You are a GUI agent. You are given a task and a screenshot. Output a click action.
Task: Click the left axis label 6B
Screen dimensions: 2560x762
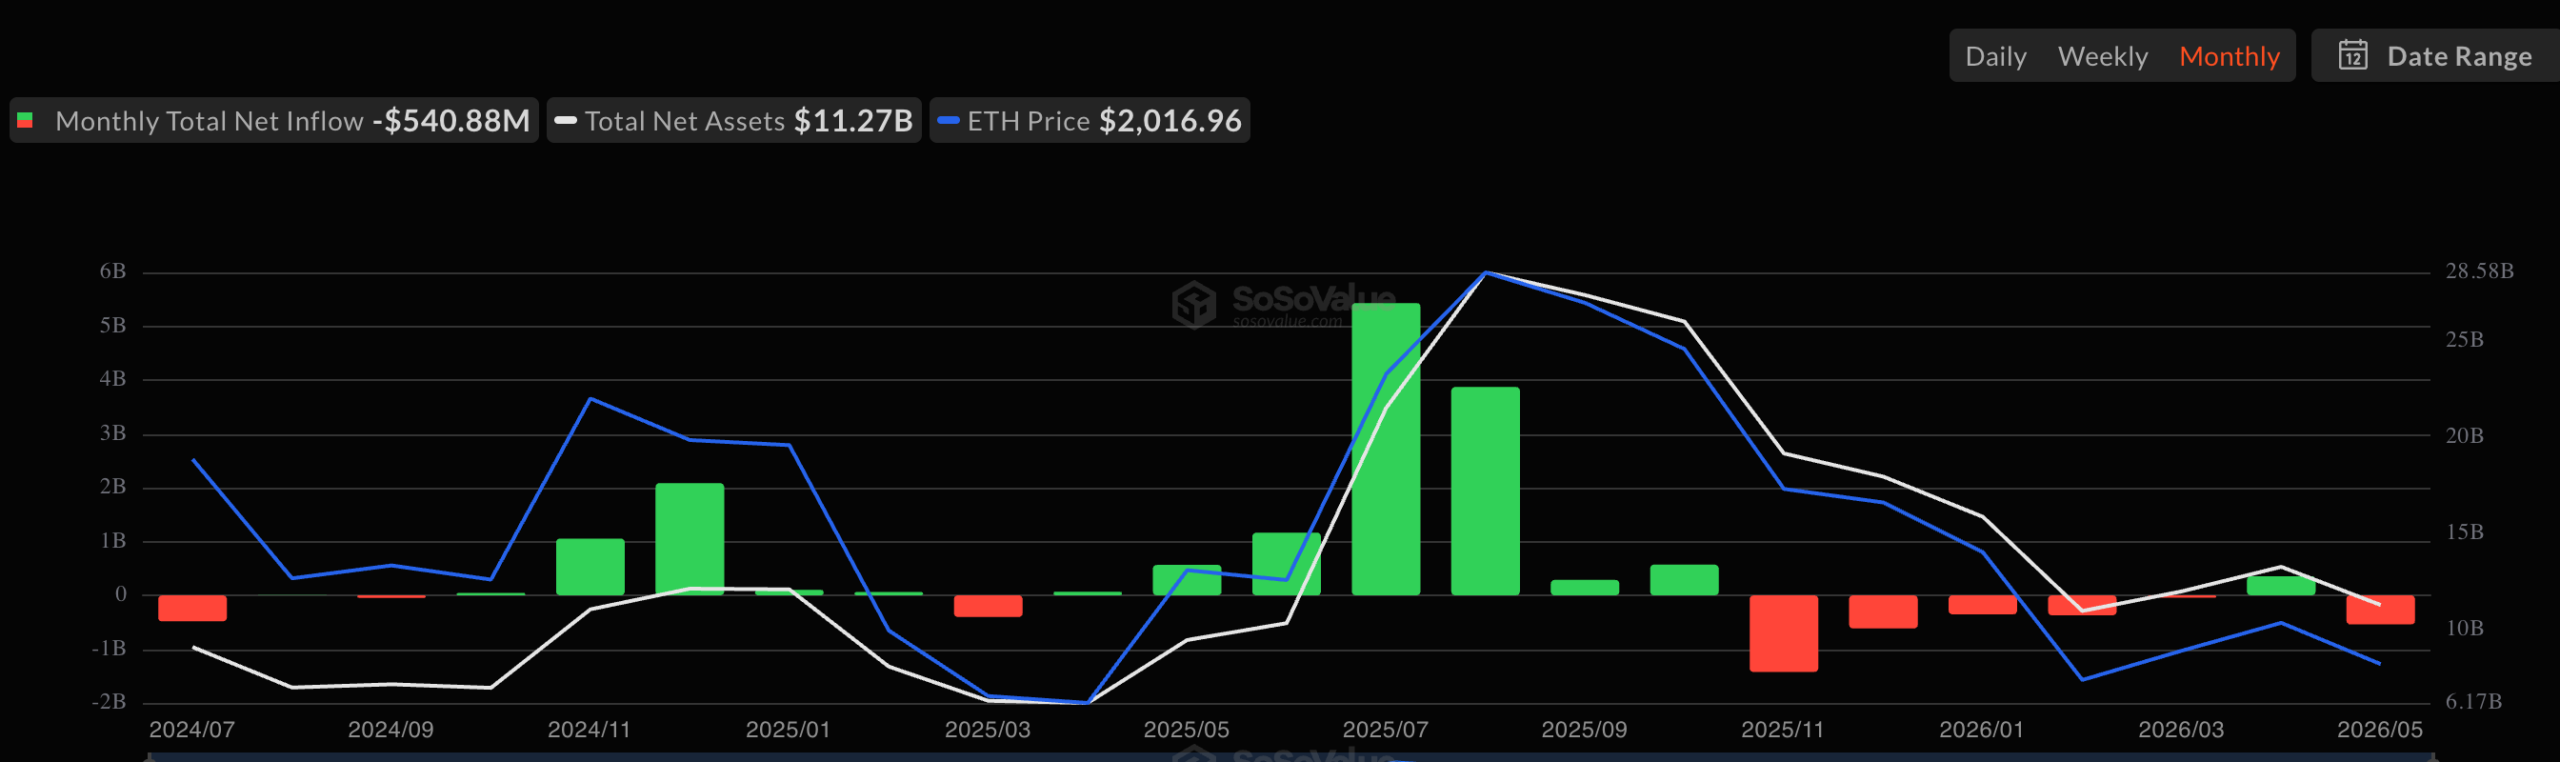113,271
